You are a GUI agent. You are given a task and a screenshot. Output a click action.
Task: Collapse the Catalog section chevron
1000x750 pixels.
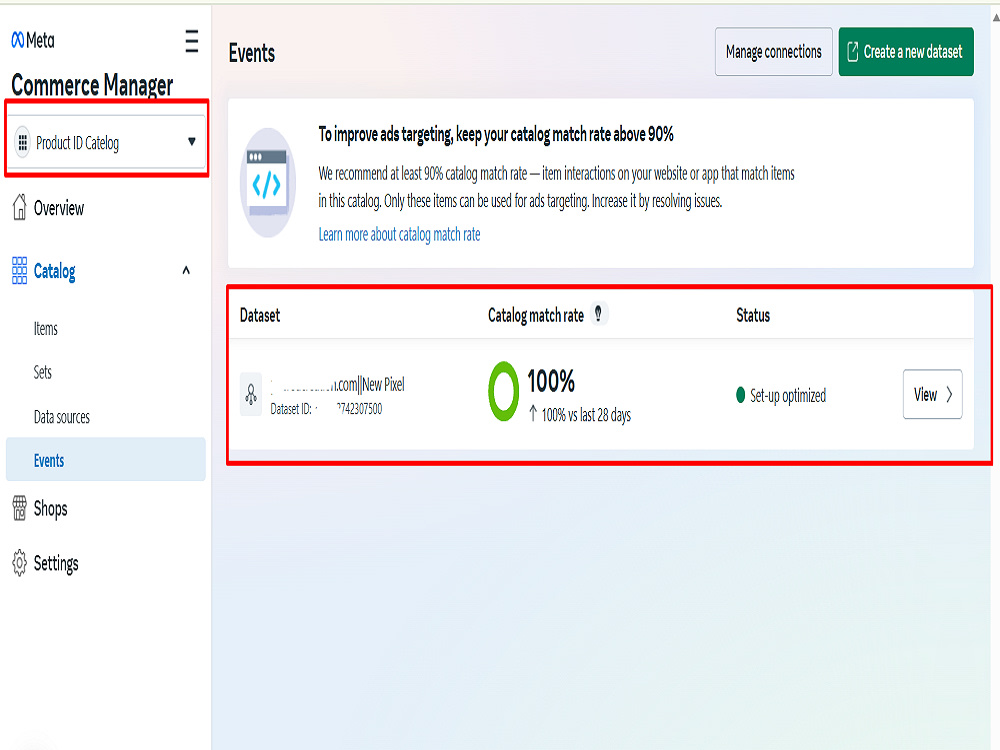click(186, 270)
